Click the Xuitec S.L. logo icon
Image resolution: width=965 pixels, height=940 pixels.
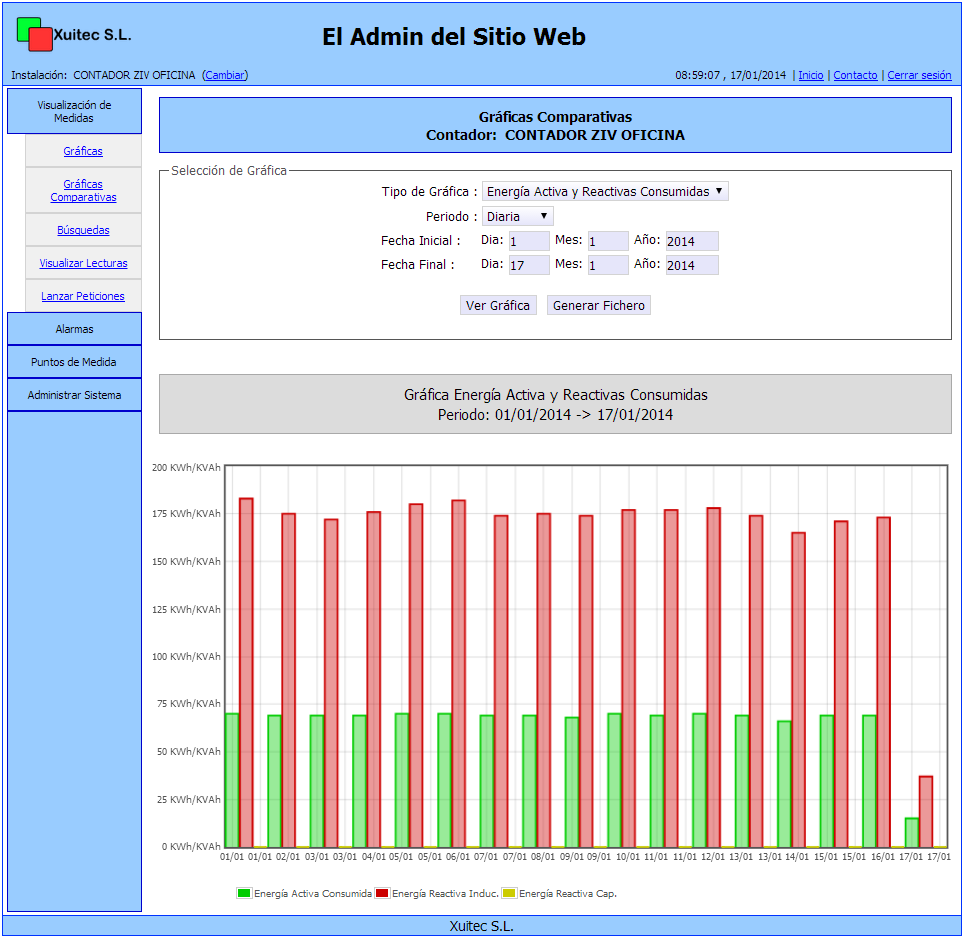pyautogui.click(x=34, y=34)
